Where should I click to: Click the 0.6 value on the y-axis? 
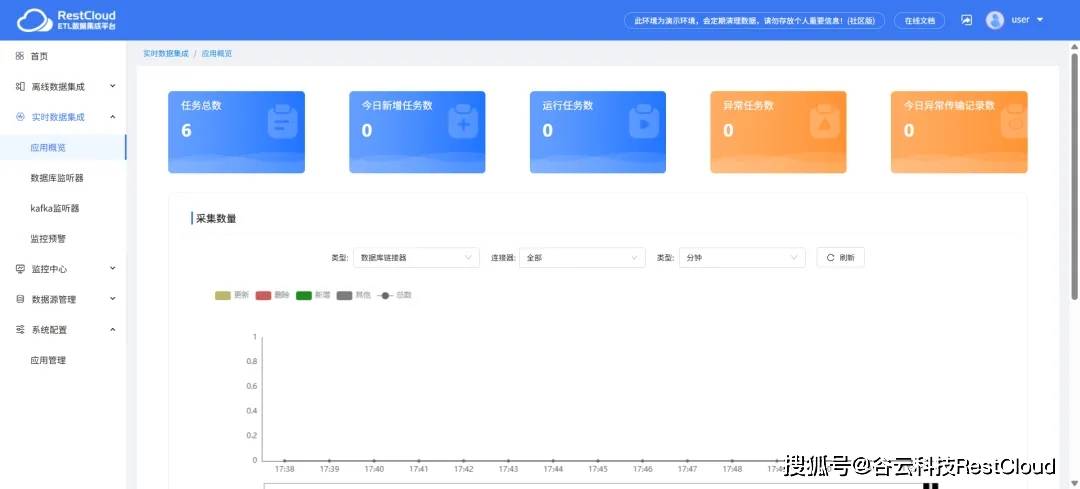pyautogui.click(x=251, y=386)
